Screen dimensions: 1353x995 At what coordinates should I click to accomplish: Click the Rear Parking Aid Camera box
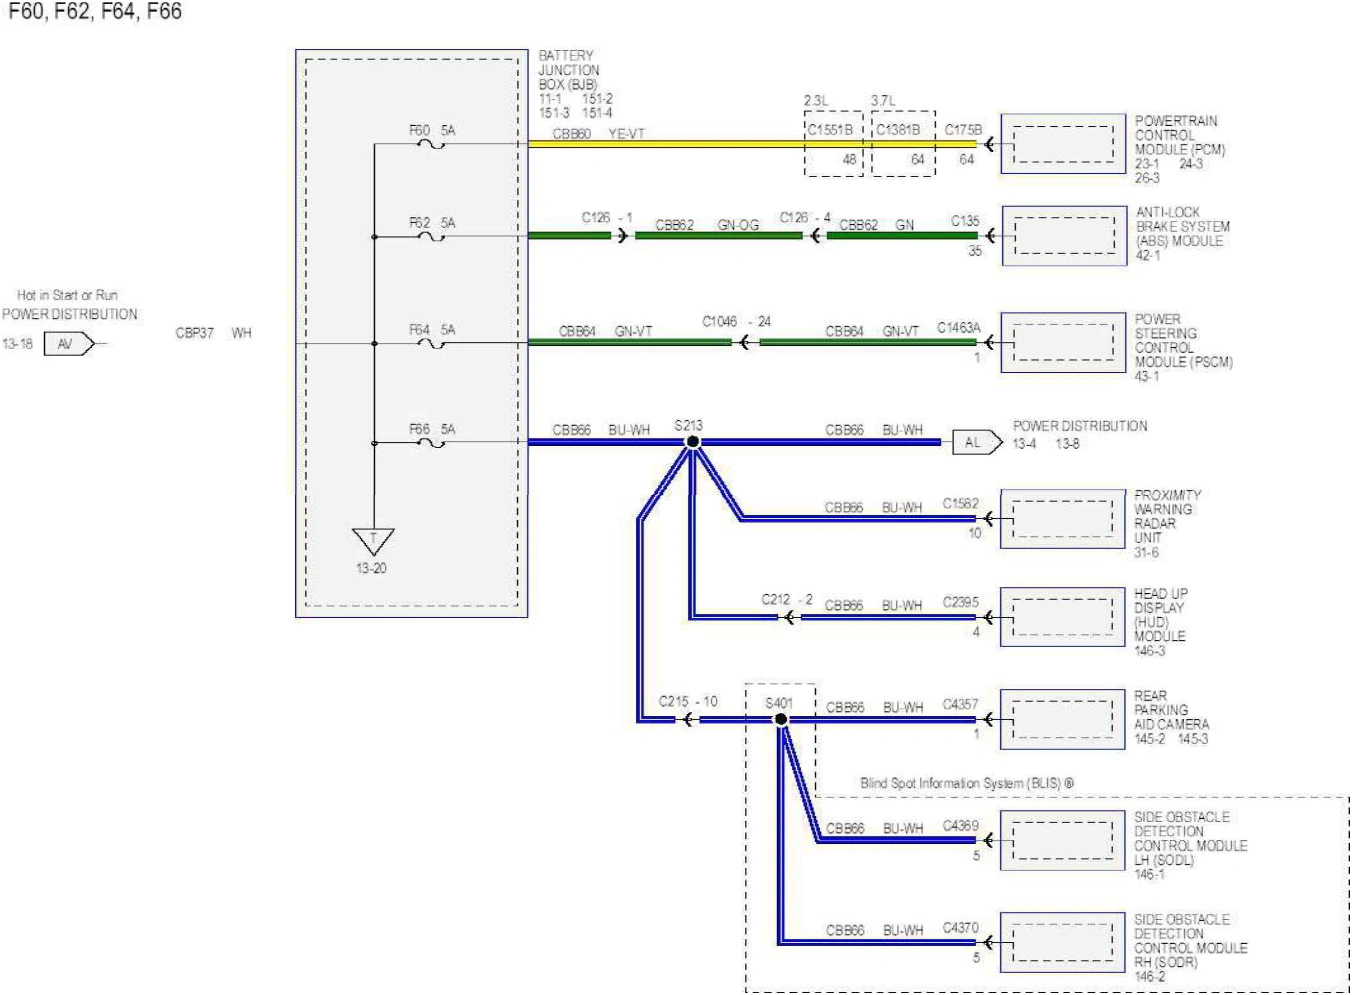click(1063, 719)
